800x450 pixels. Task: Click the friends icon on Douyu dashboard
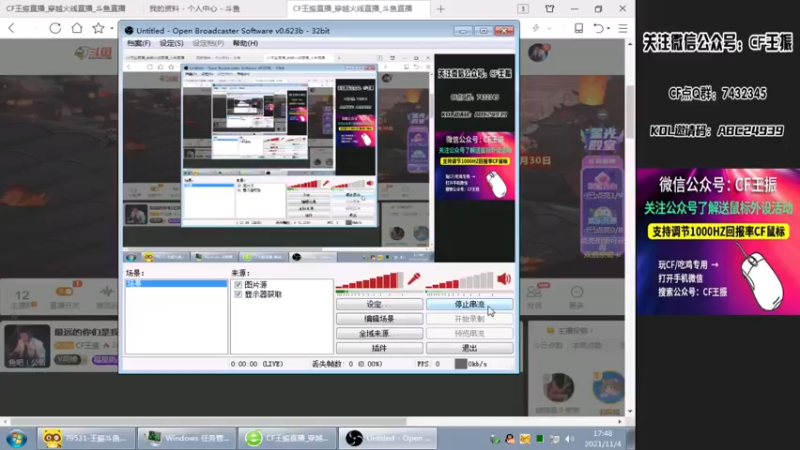[534, 292]
